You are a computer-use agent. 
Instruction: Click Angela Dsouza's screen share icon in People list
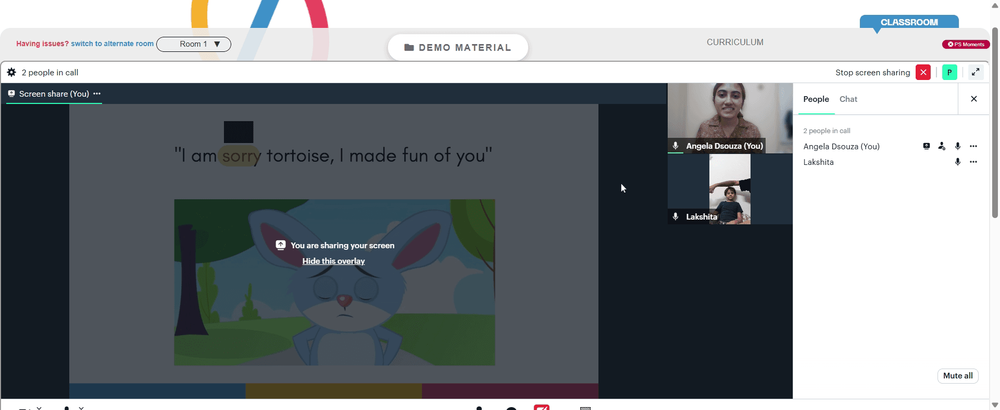[x=927, y=146]
